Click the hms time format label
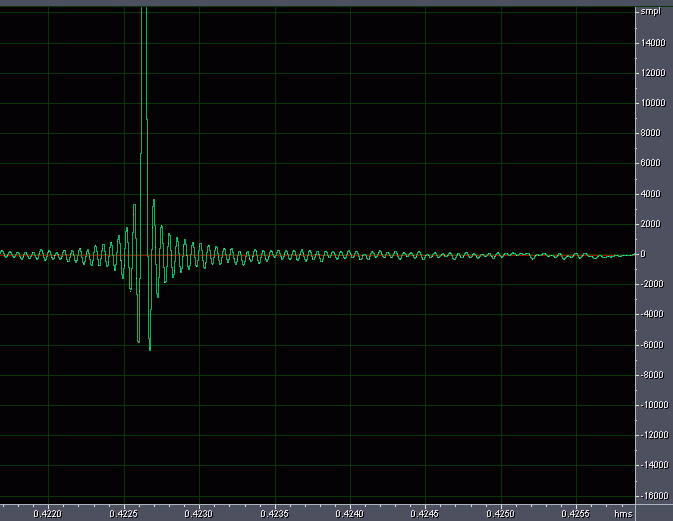 (623, 514)
